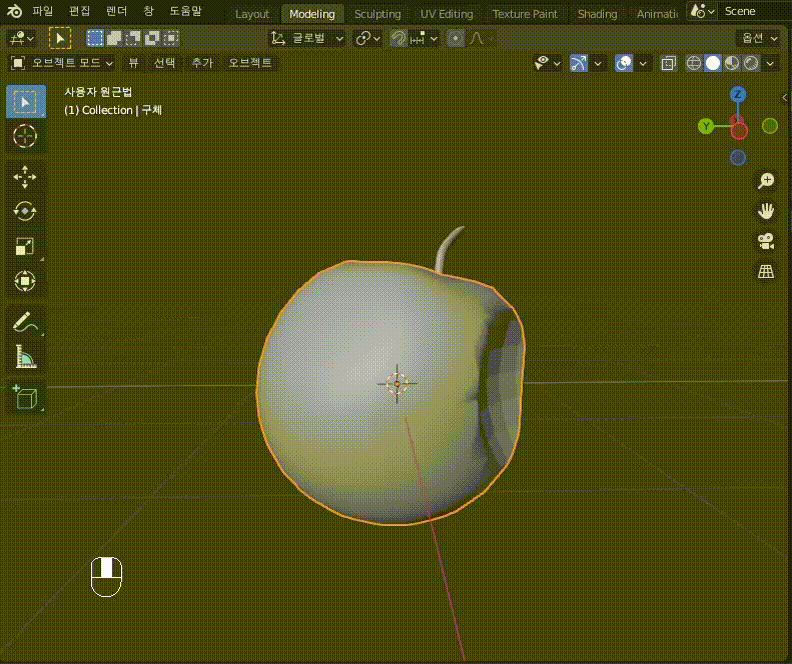
Task: Click the green Y axis gizmo
Action: coord(706,126)
